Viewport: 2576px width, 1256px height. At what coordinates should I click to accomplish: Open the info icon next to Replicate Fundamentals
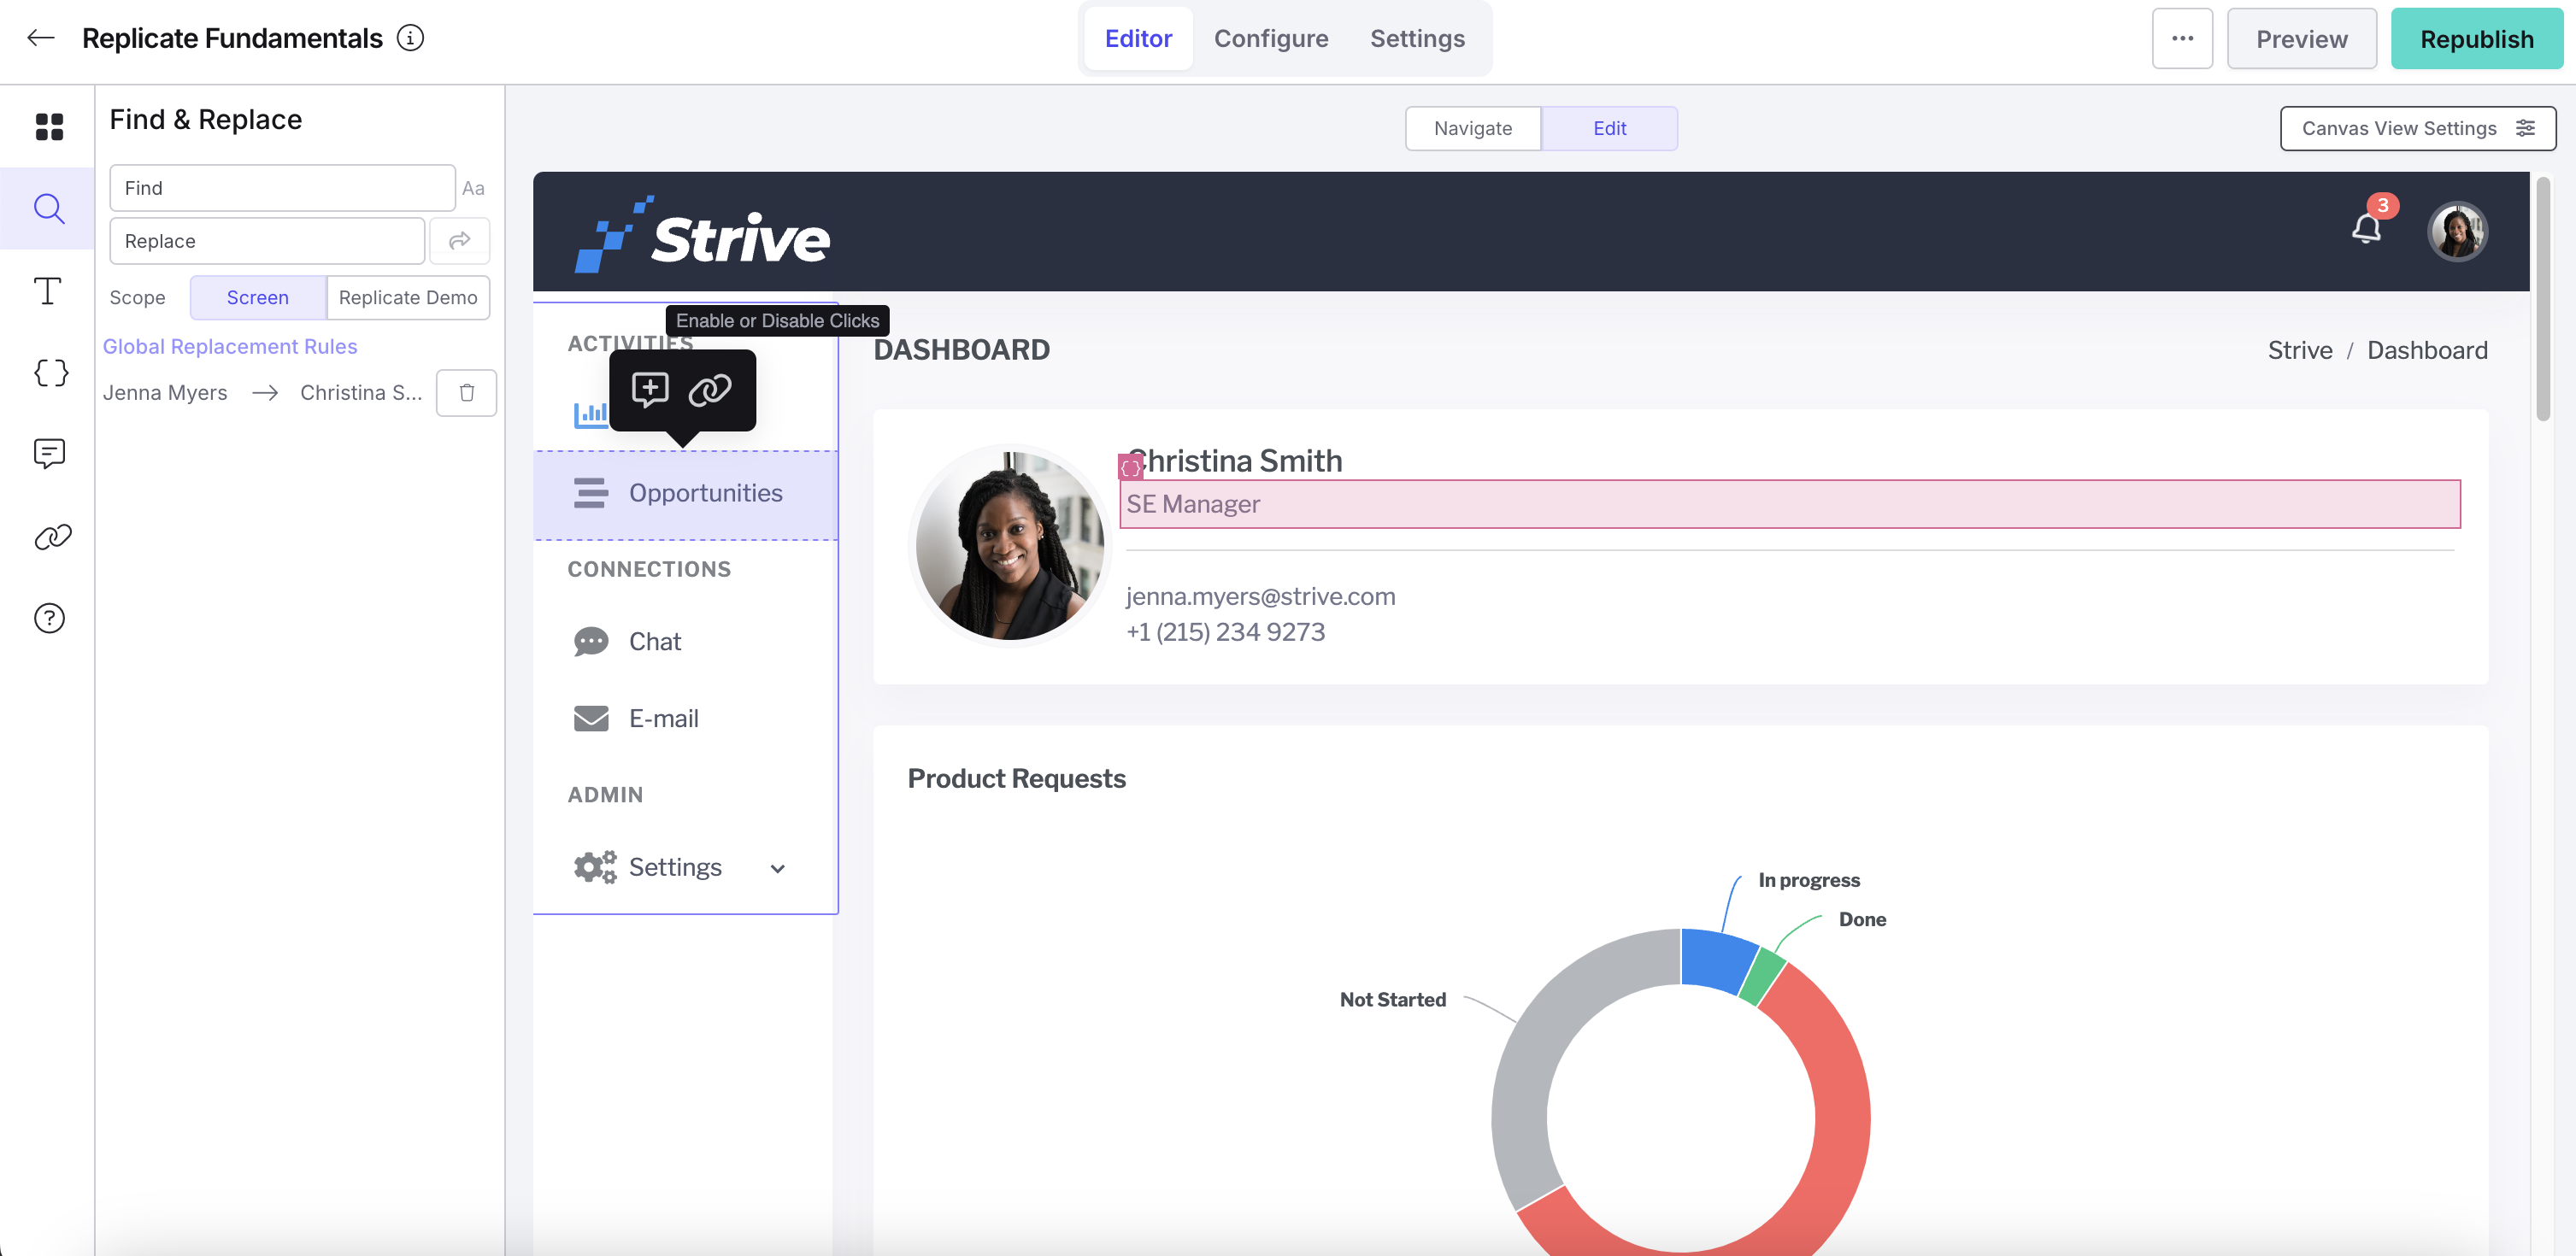(x=411, y=38)
